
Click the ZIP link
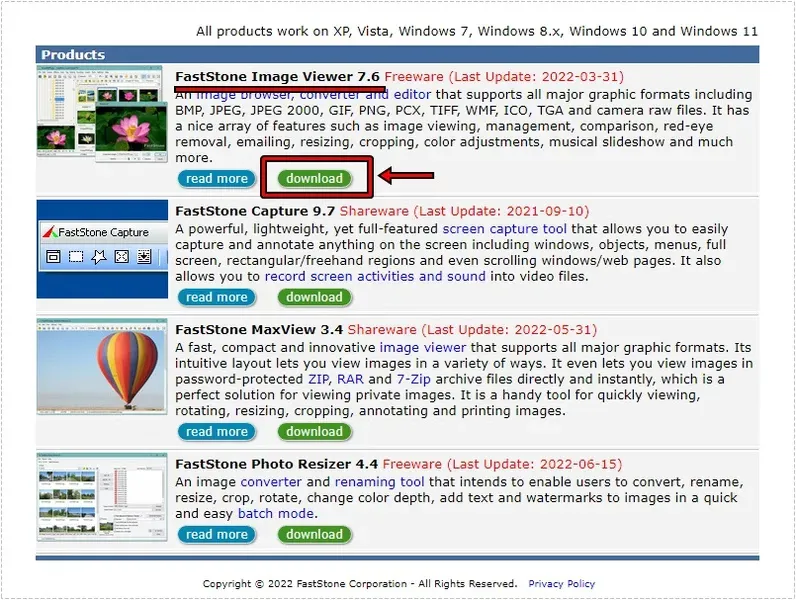319,380
